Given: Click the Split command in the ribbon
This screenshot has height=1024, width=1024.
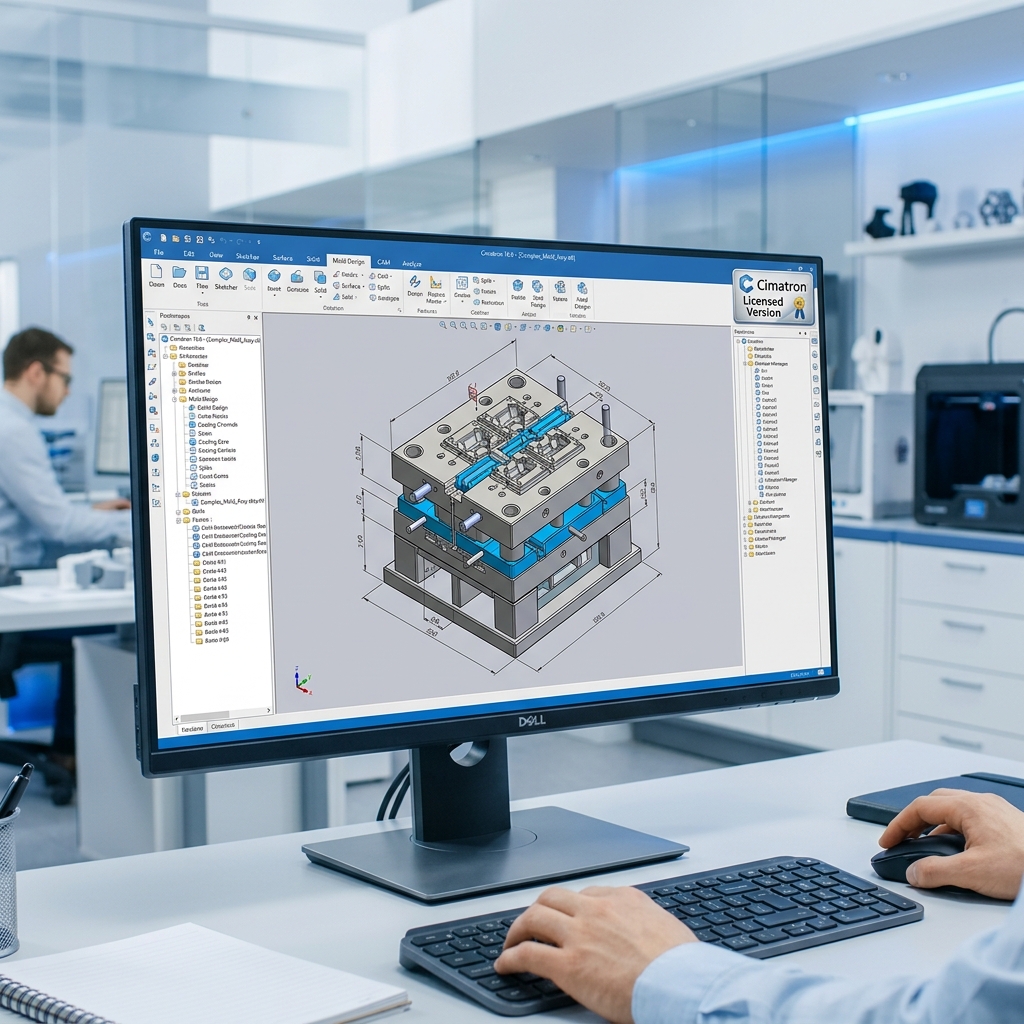Looking at the screenshot, I should 486,280.
